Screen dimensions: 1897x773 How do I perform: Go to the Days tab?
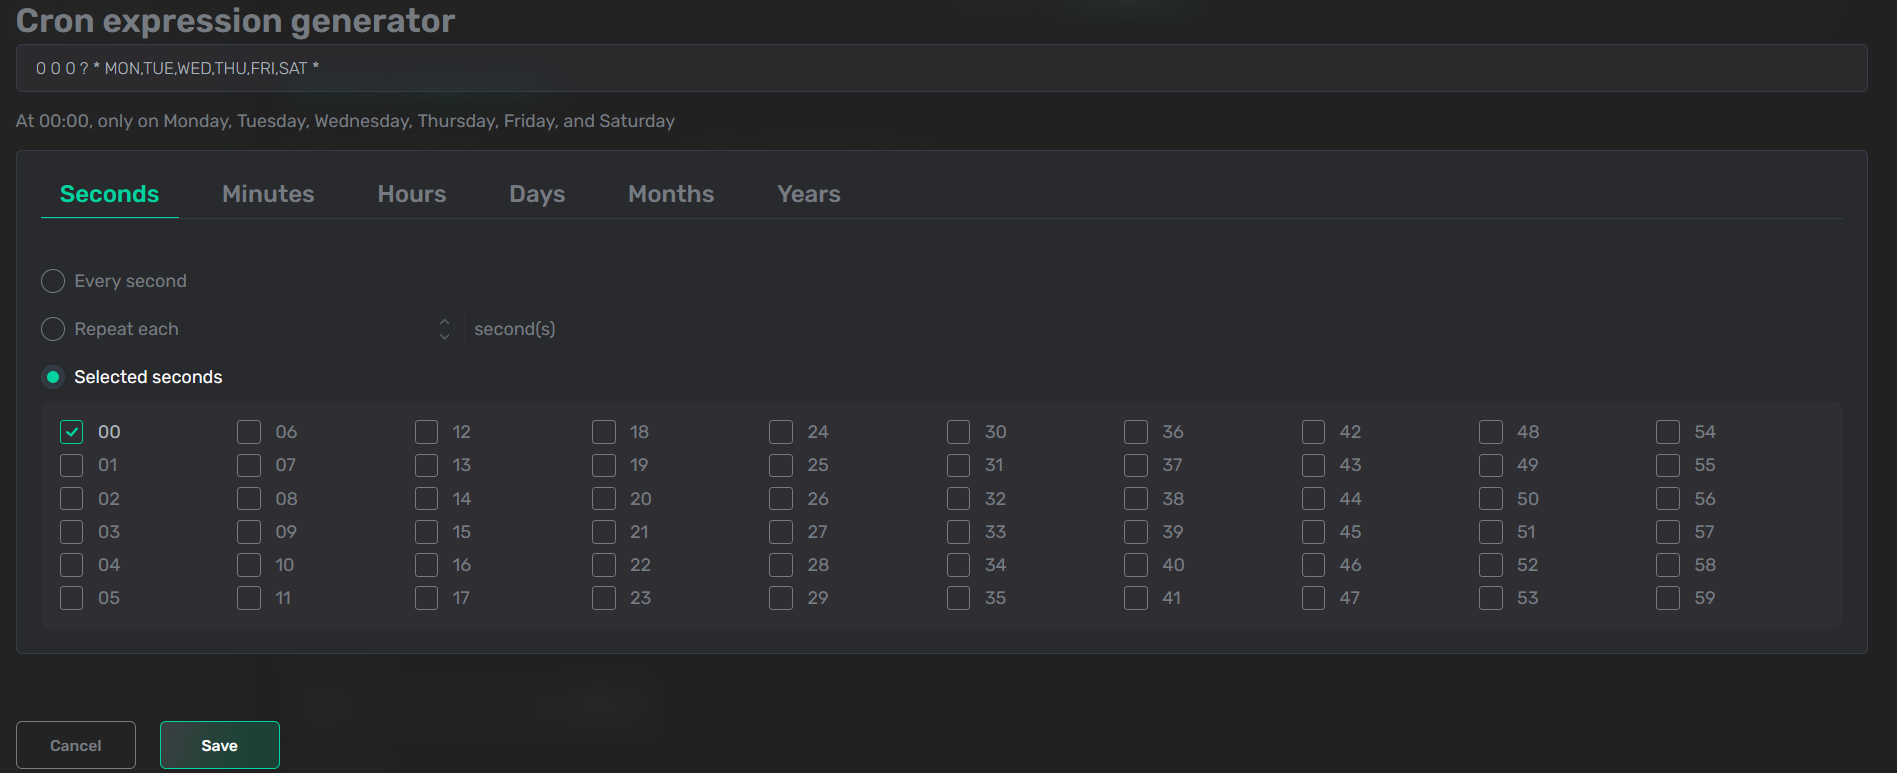(537, 194)
